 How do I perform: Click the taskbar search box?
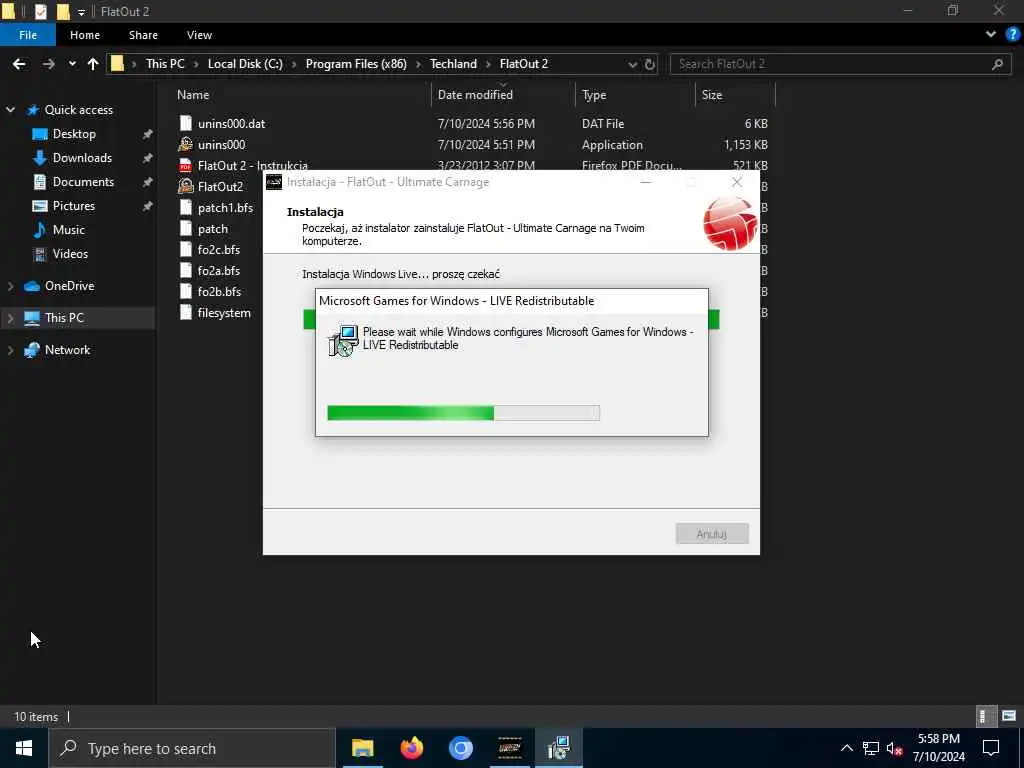point(192,748)
